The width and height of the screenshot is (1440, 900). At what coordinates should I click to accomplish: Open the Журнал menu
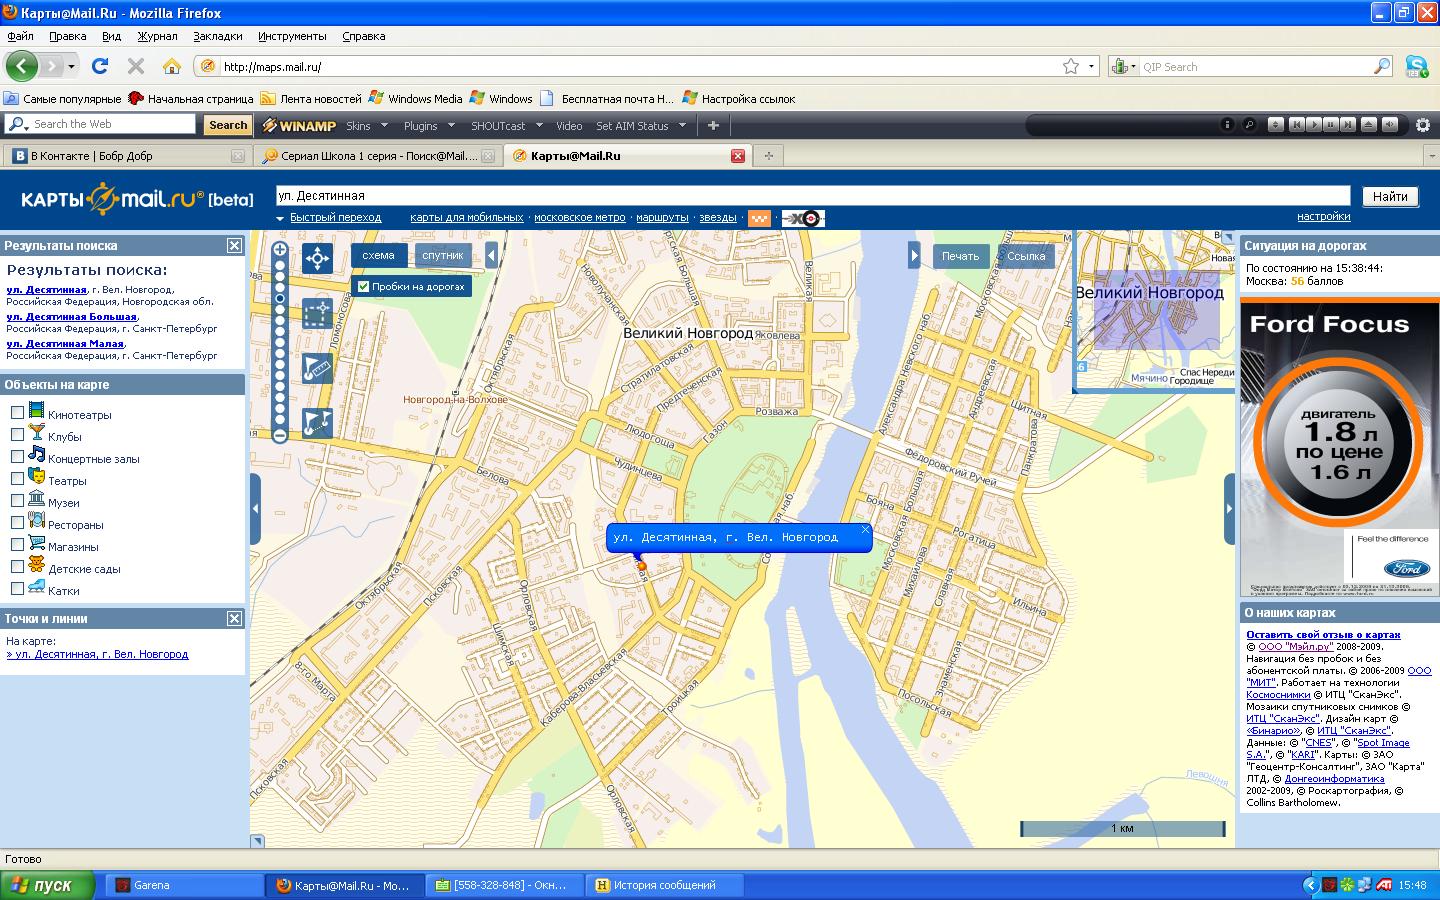[157, 36]
